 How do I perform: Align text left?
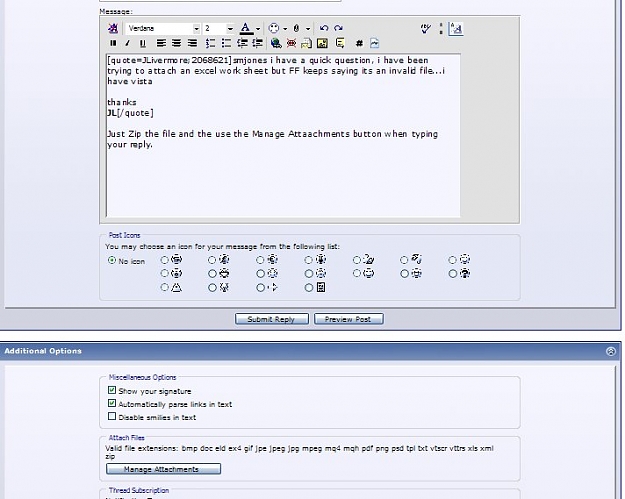[x=161, y=43]
